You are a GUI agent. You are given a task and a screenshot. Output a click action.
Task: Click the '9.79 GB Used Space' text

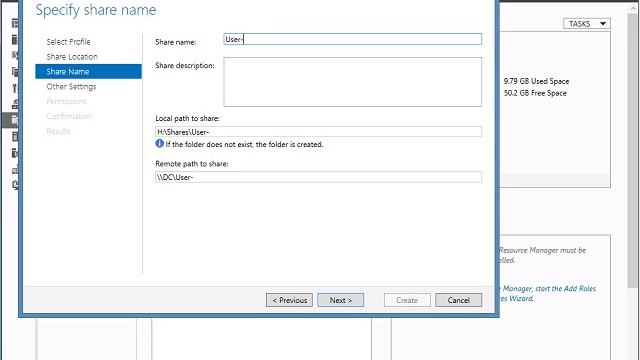(536, 81)
